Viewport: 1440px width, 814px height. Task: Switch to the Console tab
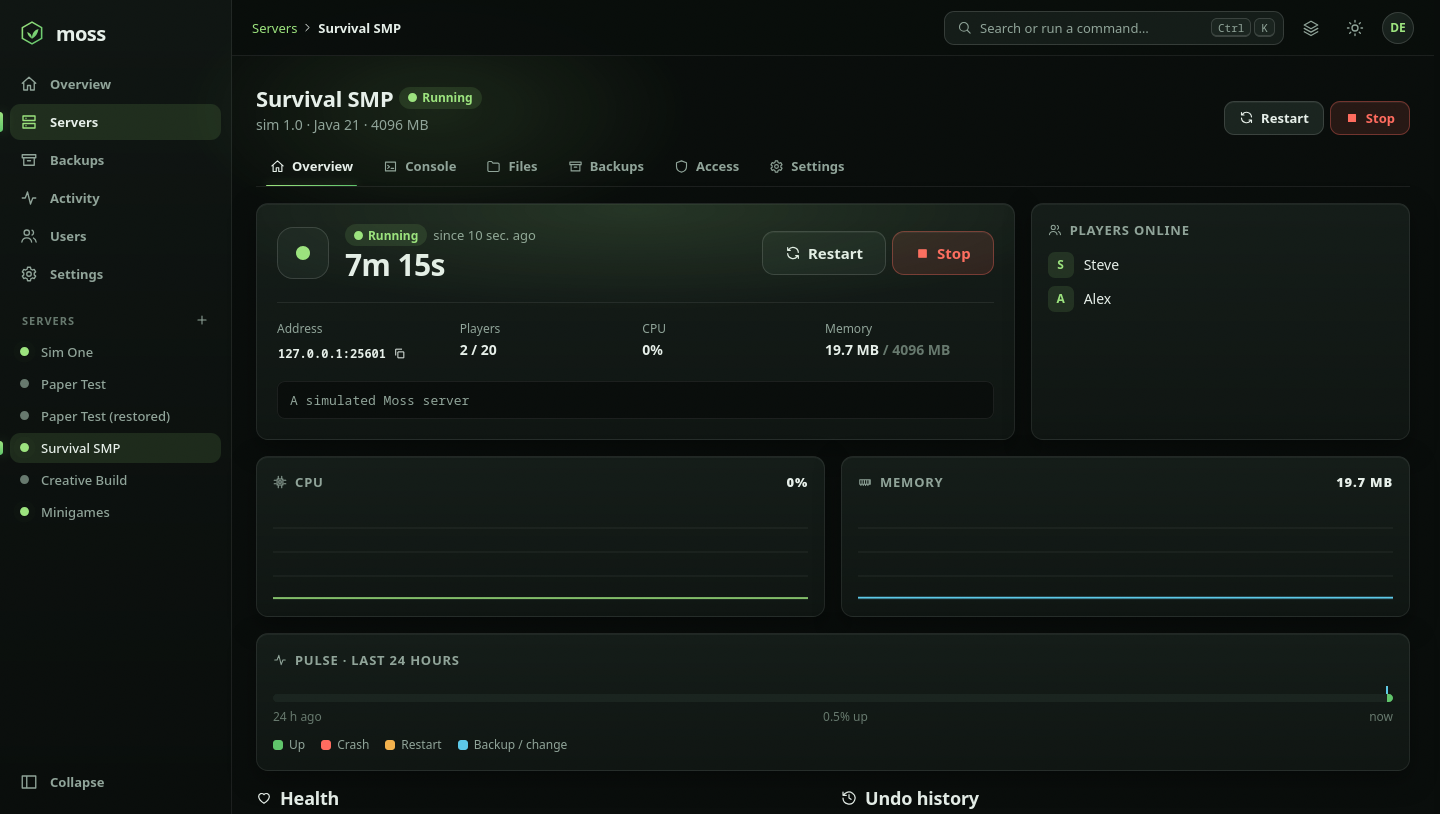point(420,166)
